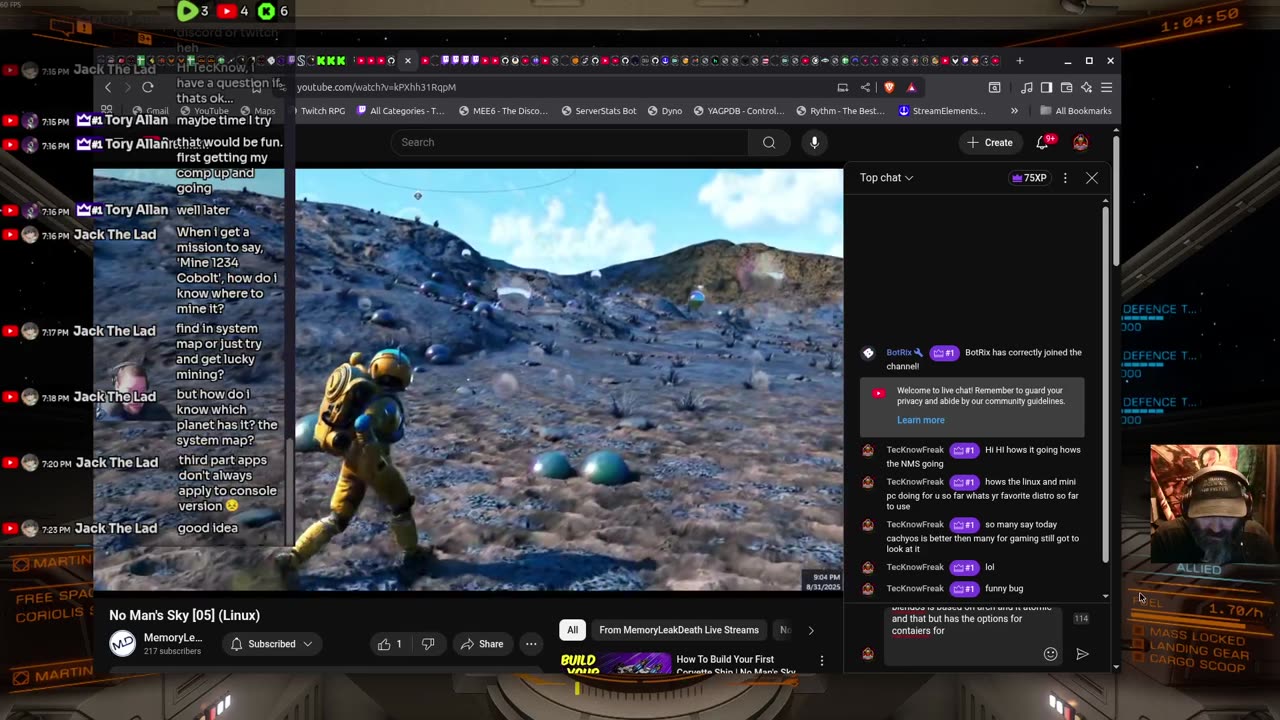
Task: Expand the hidden bookmarks overflow chevron
Action: 1014,111
